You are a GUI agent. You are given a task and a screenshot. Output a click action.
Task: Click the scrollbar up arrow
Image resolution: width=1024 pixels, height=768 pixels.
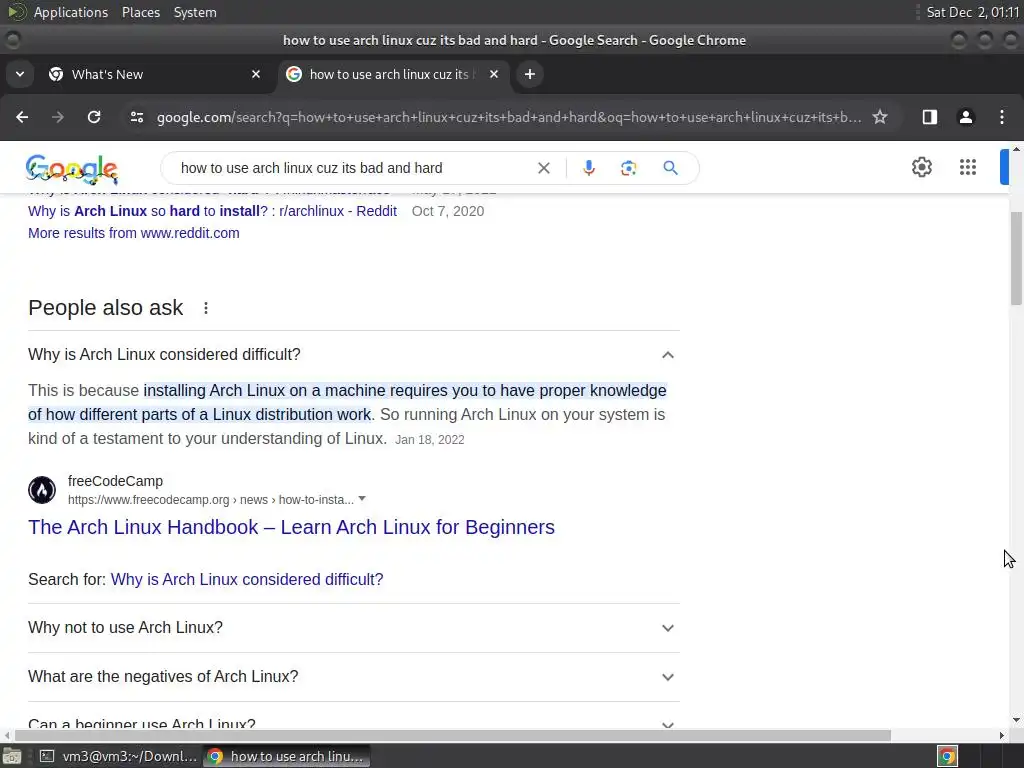click(x=1016, y=150)
